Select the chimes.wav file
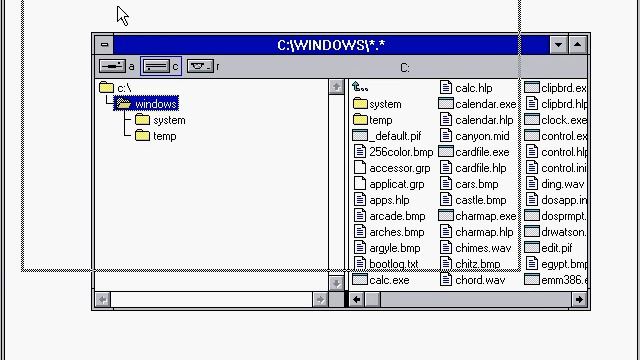640x360 pixels. 475,248
